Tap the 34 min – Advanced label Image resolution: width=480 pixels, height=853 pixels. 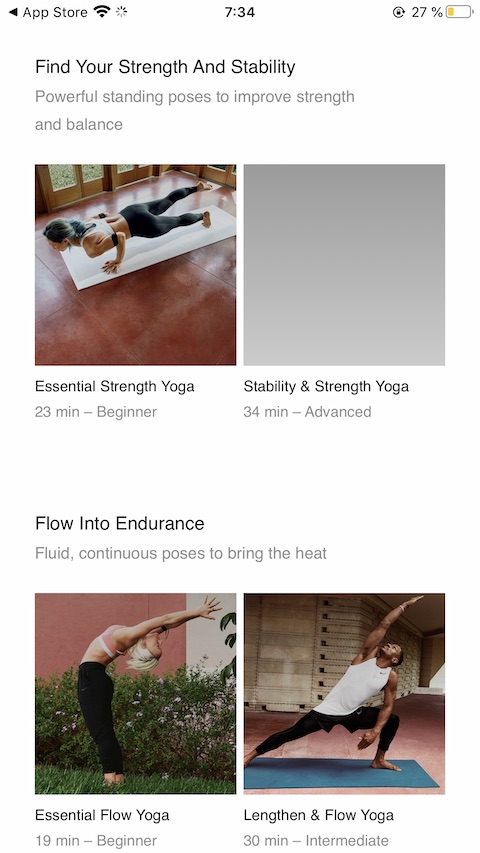click(307, 412)
